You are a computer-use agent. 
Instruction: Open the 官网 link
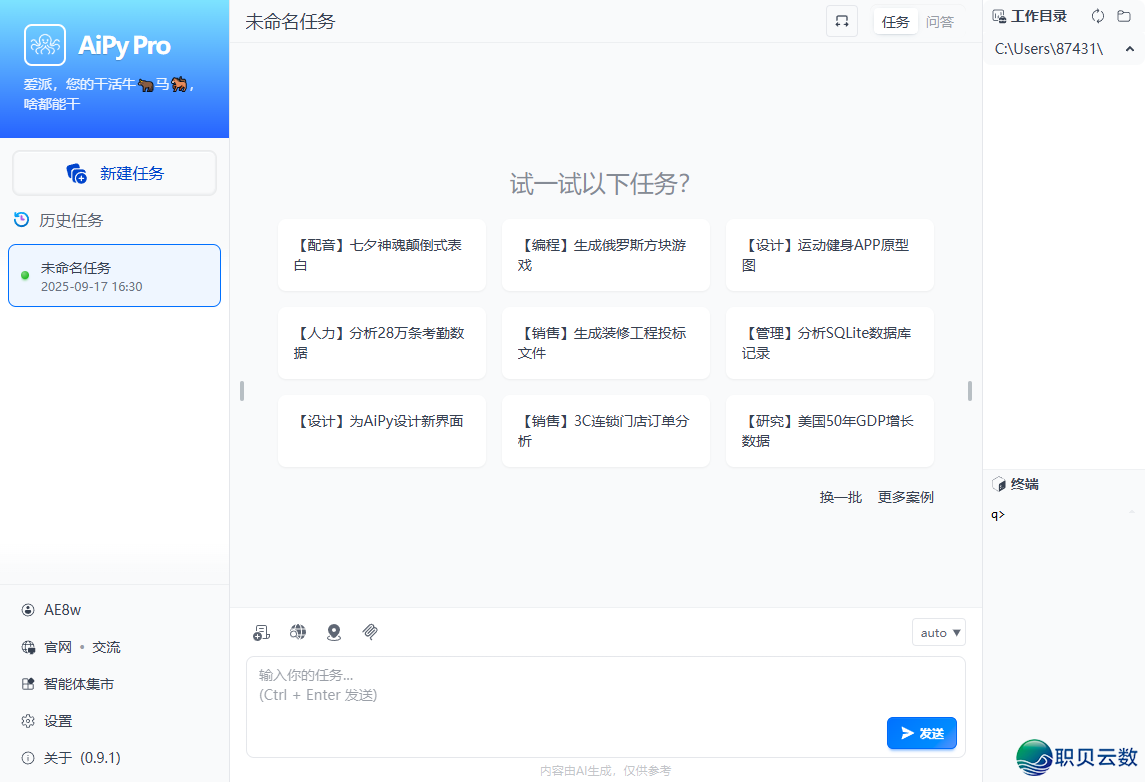(x=58, y=647)
